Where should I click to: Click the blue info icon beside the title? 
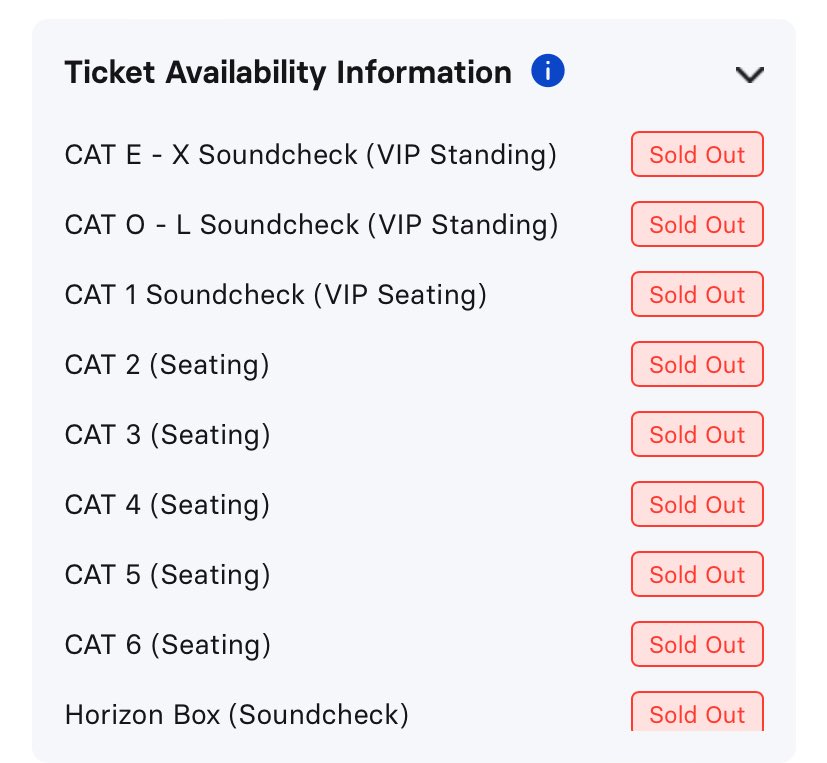(548, 72)
